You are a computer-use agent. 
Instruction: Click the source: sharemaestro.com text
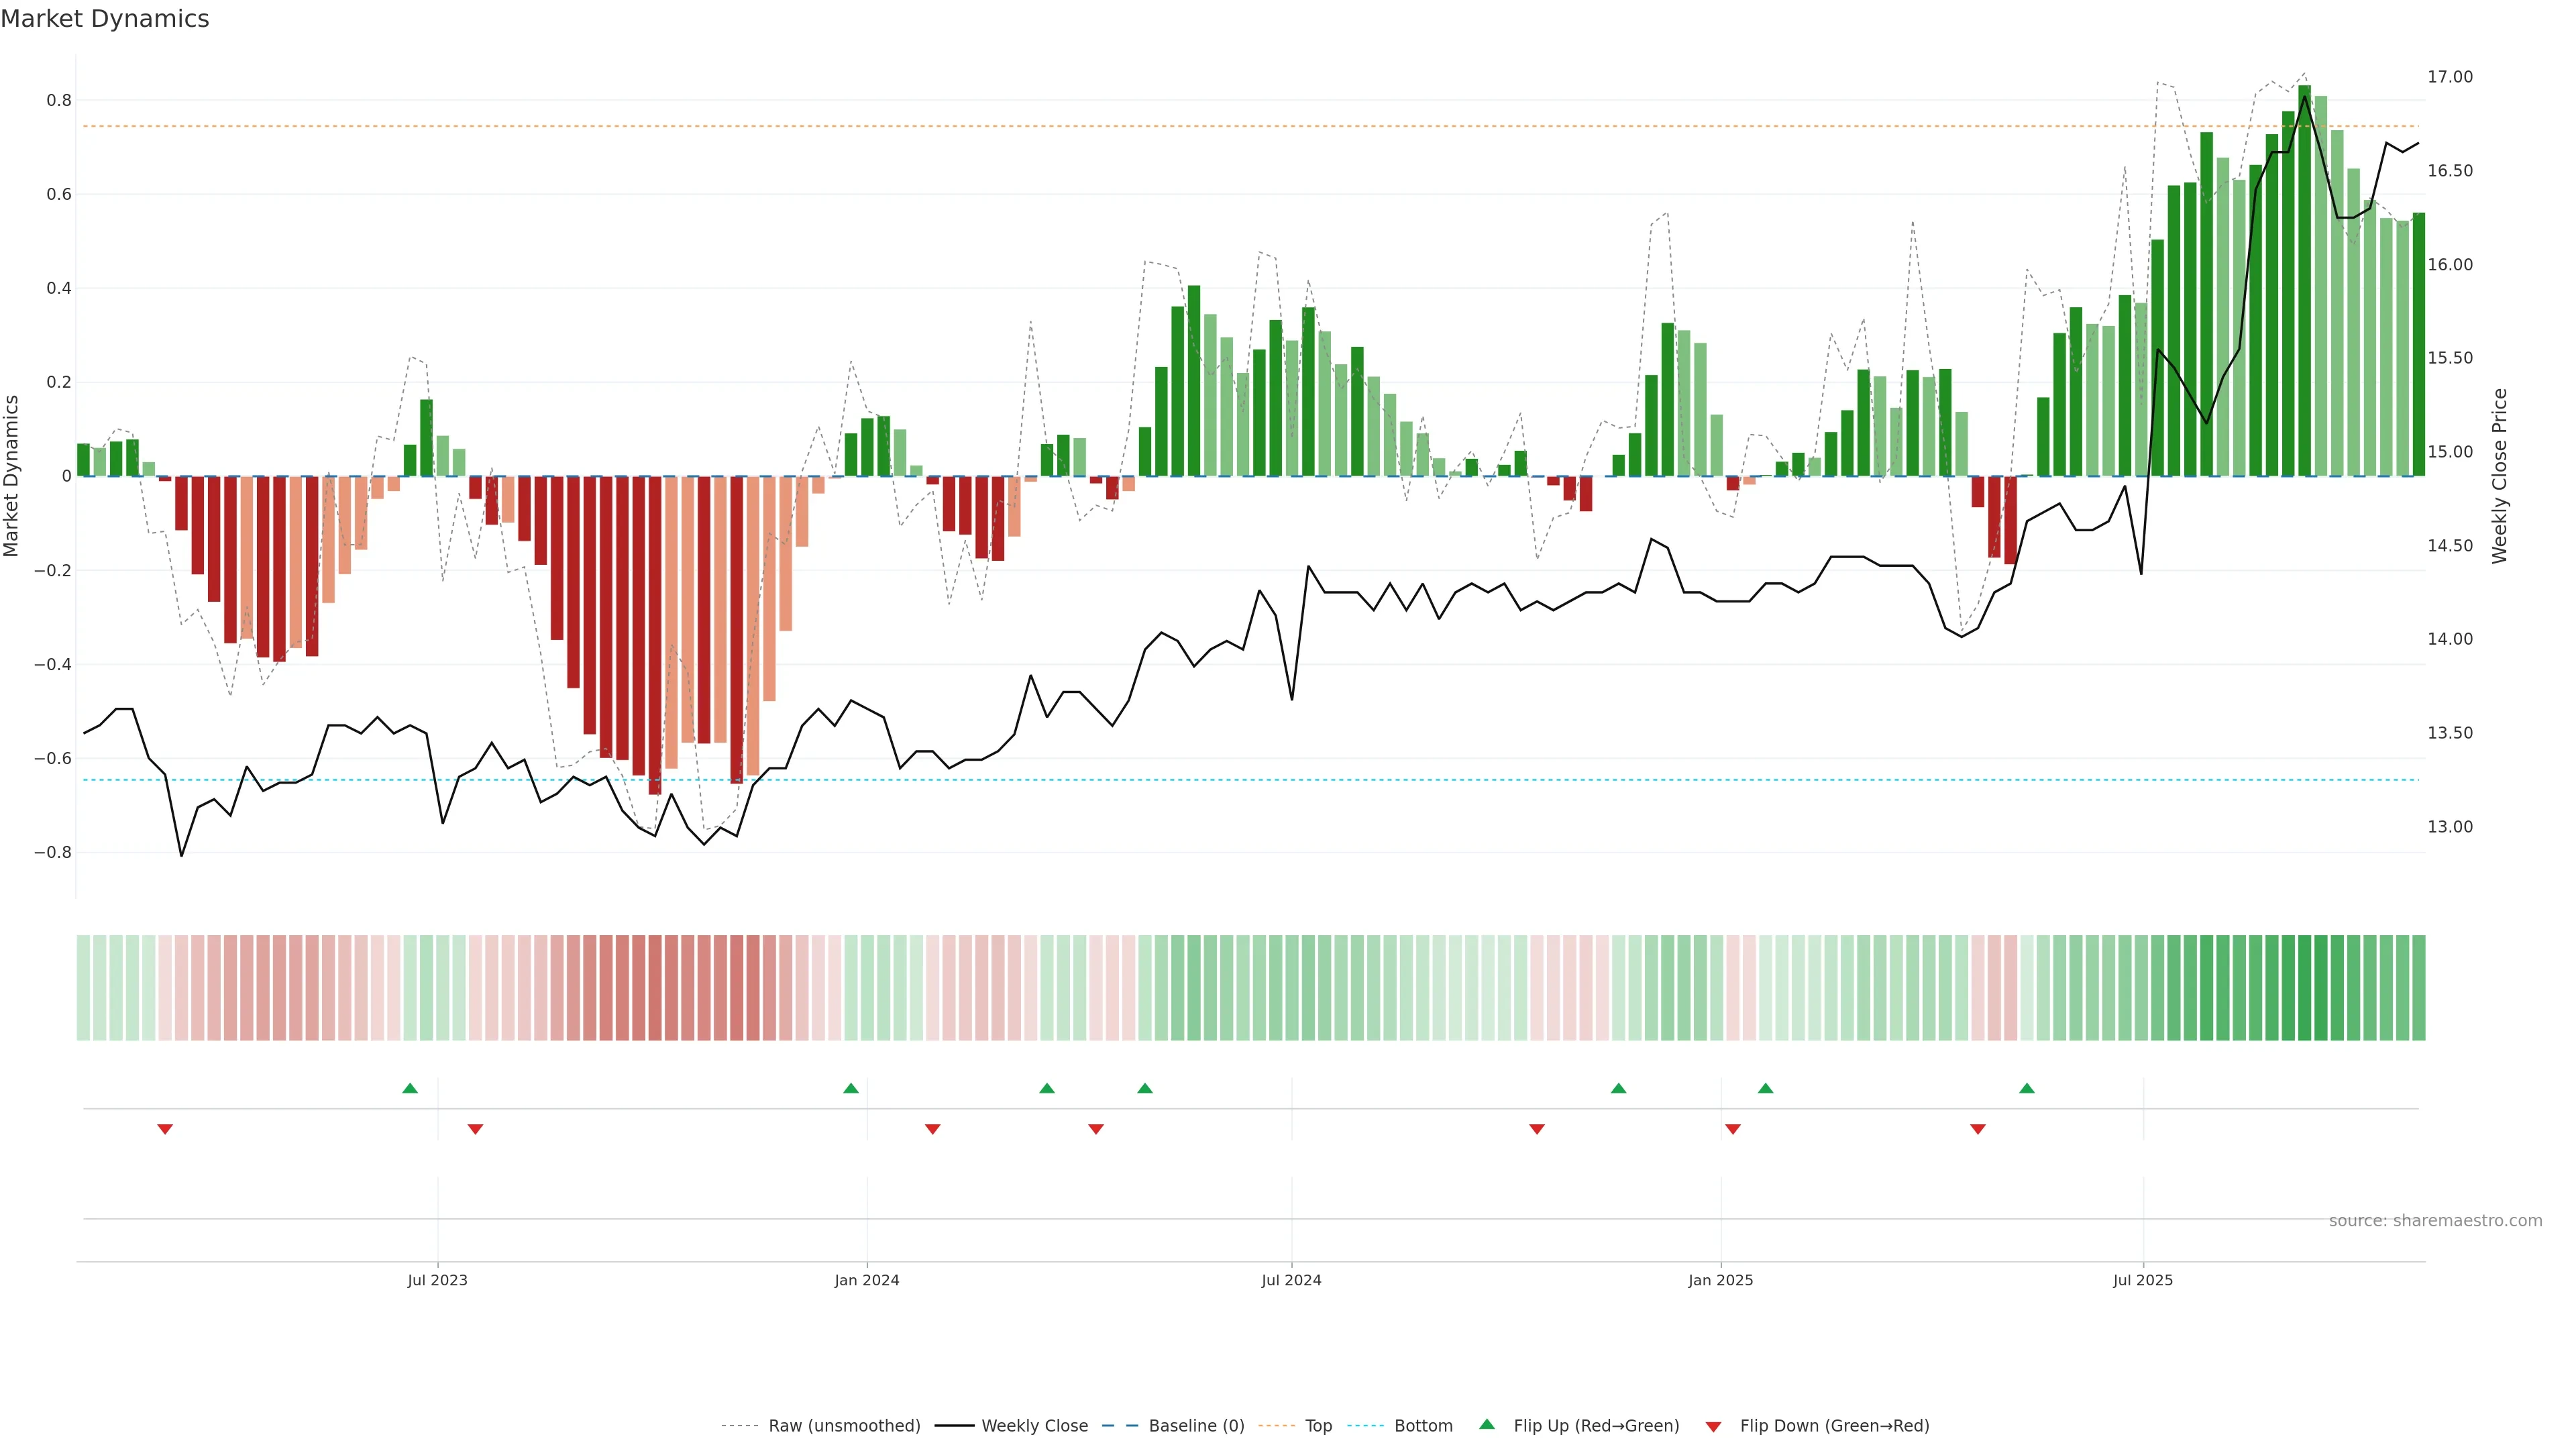coord(2435,1220)
